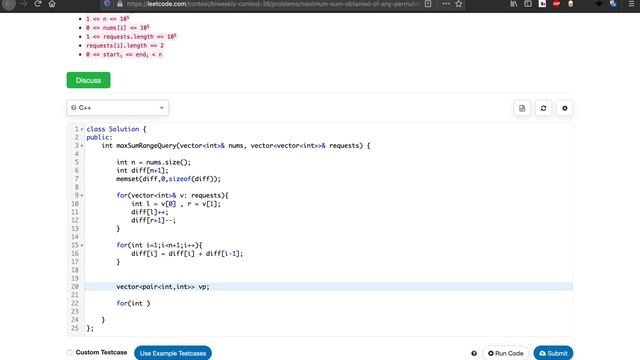Click the browser forward arrow
This screenshot has height=360, width=640.
(x=23, y=4)
